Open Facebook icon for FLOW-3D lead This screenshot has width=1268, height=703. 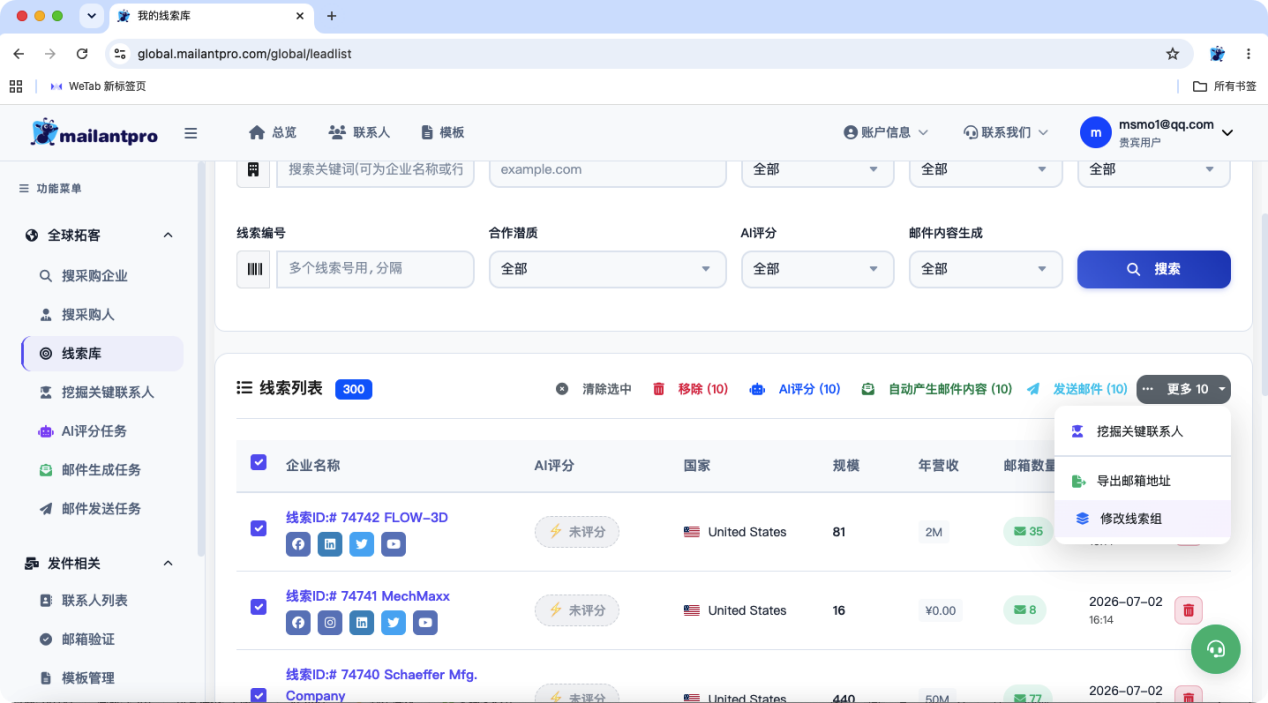(x=298, y=544)
